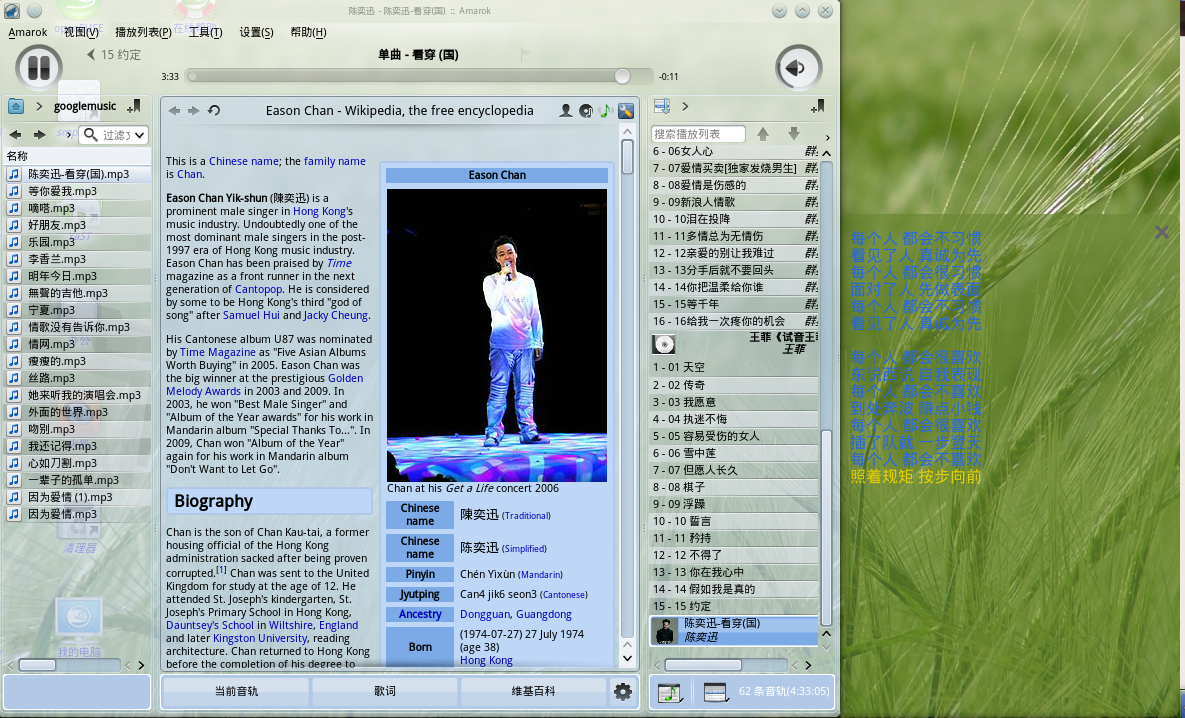Screen dimensions: 1185x718
Task: Select playlist track 1 - 01 天空
Action: (734, 367)
